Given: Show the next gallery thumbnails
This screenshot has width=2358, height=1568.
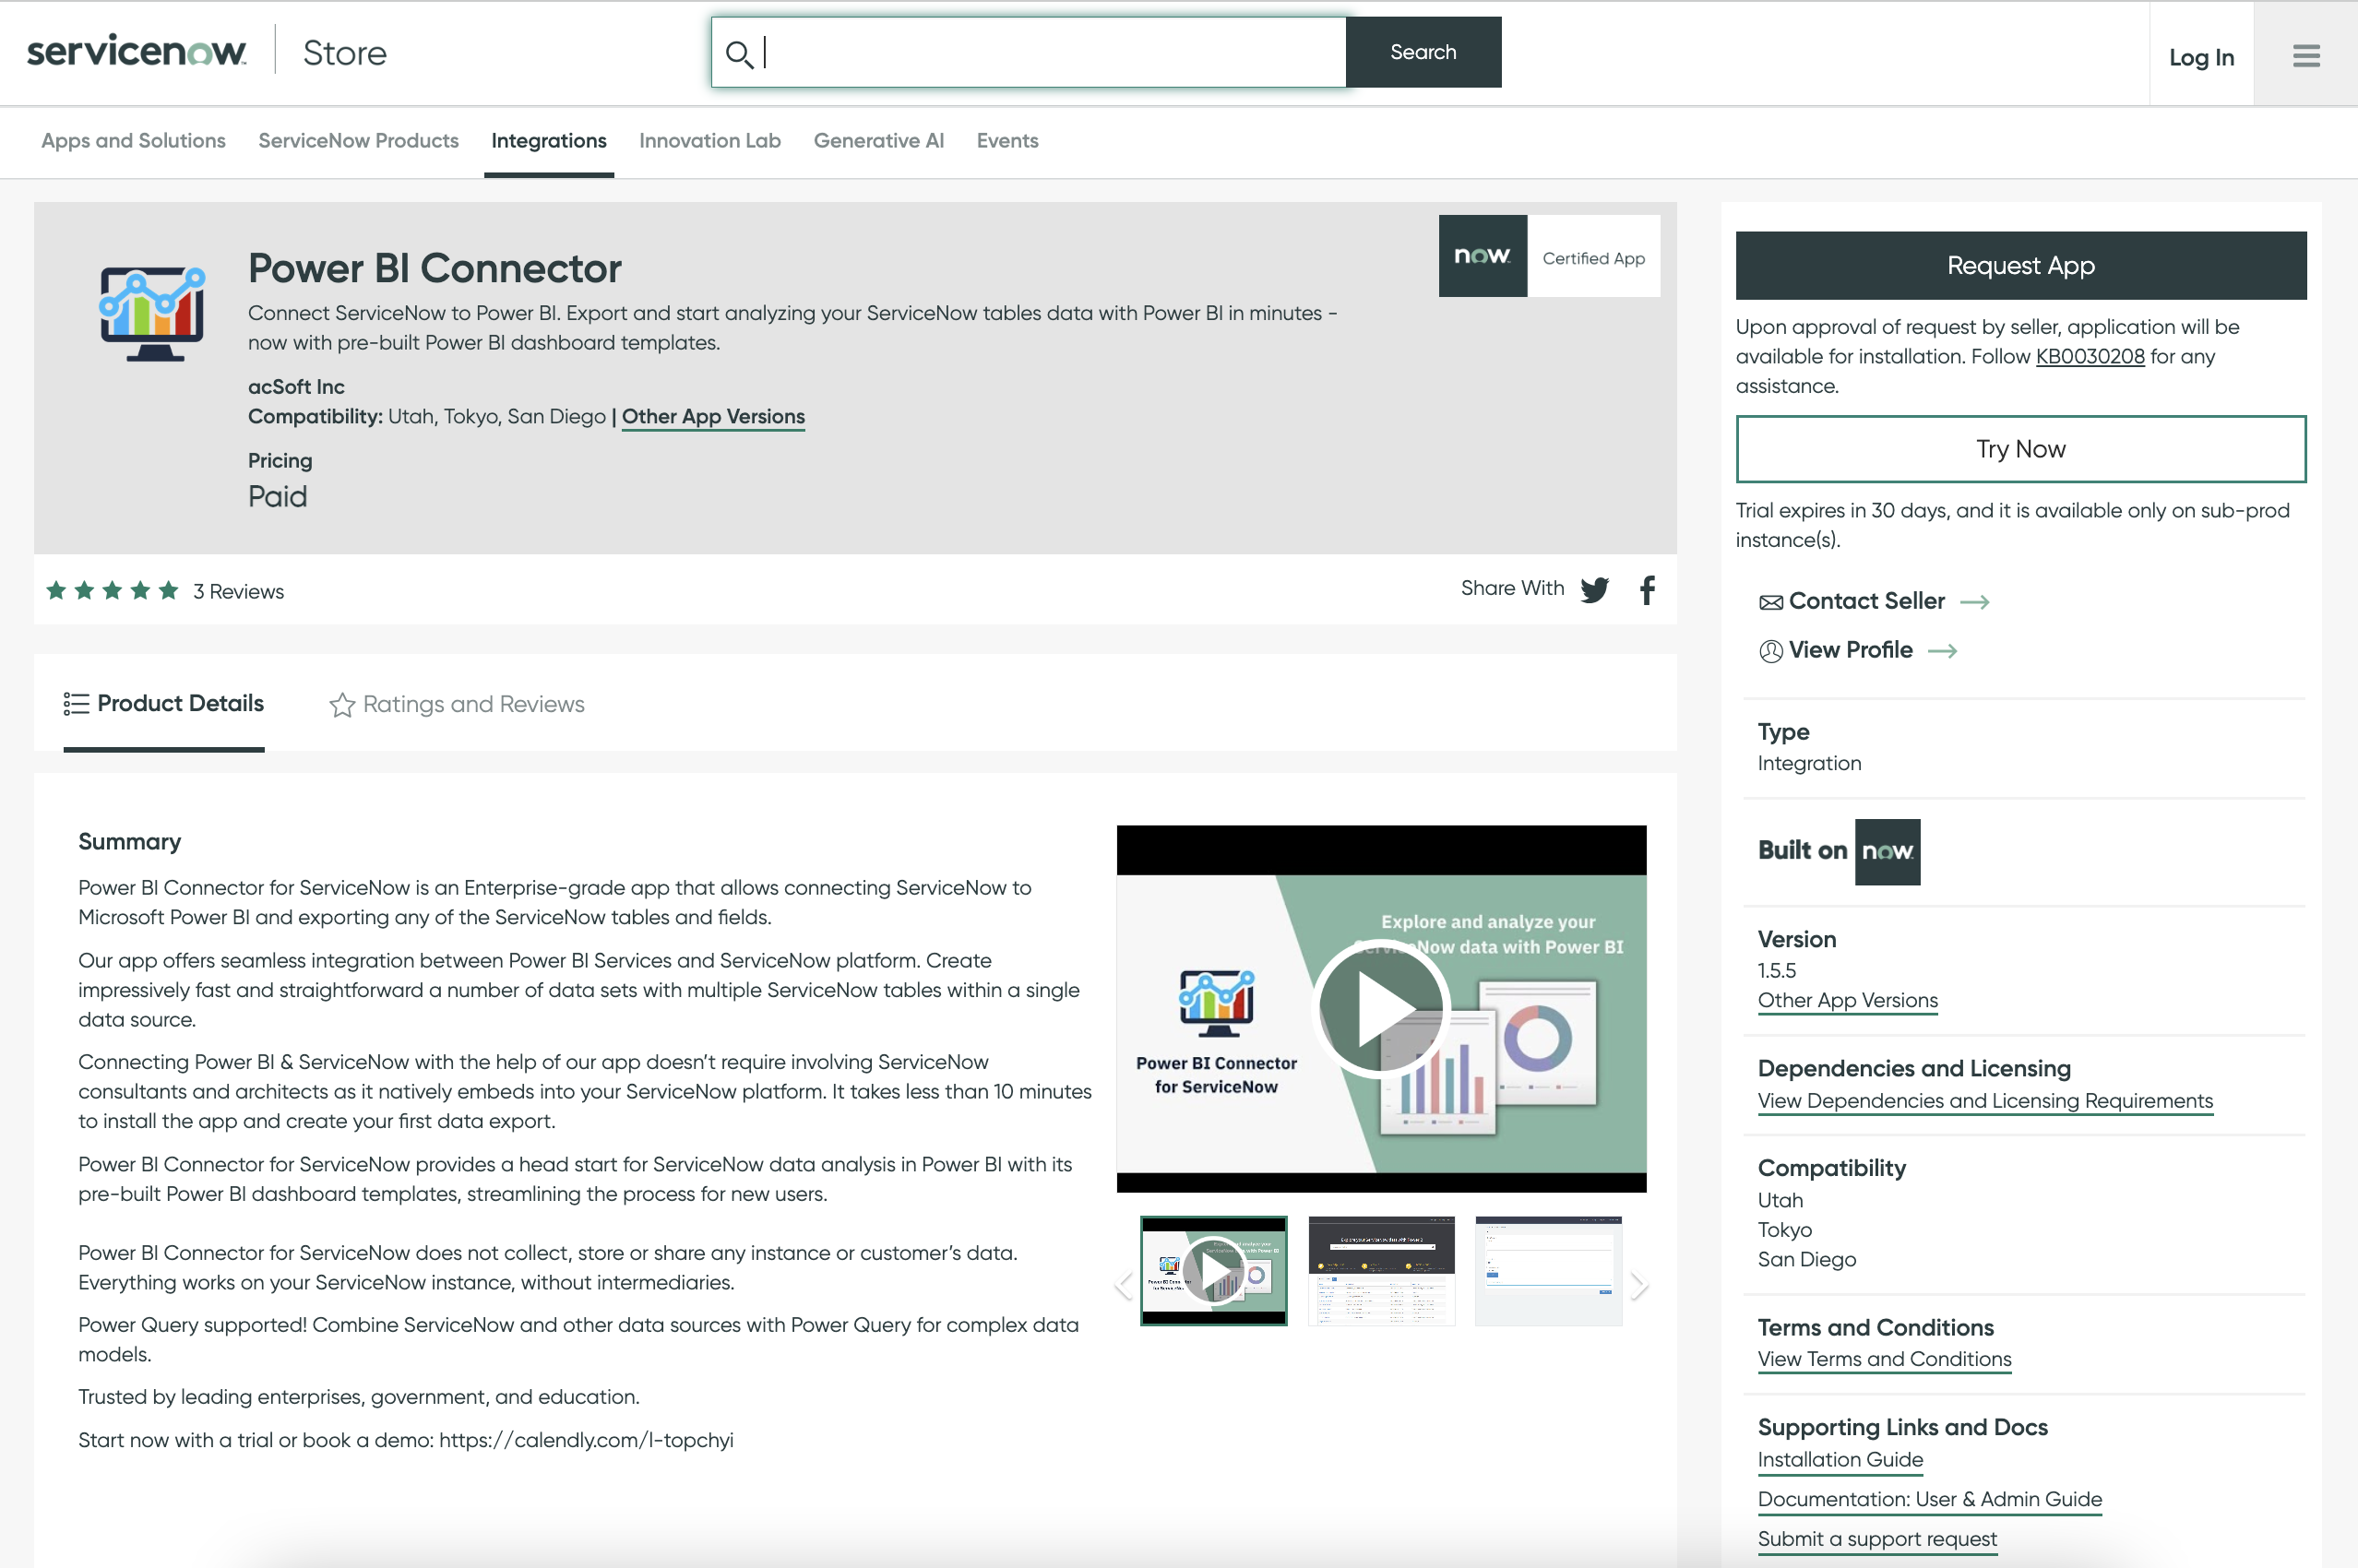Looking at the screenshot, I should 1638,1285.
